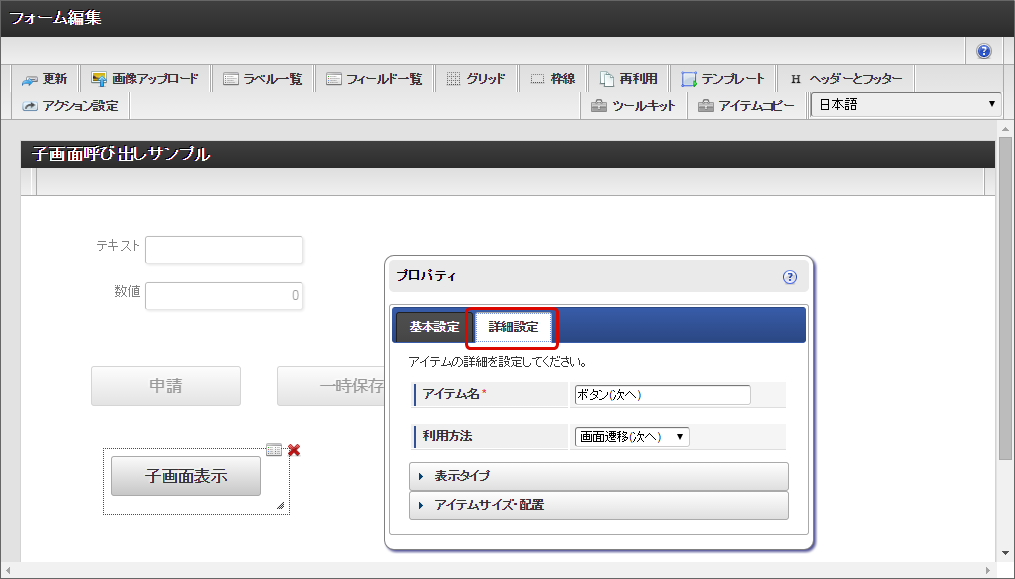Click the アイテム名 input field
Image resolution: width=1015 pixels, height=579 pixels.
coord(662,394)
